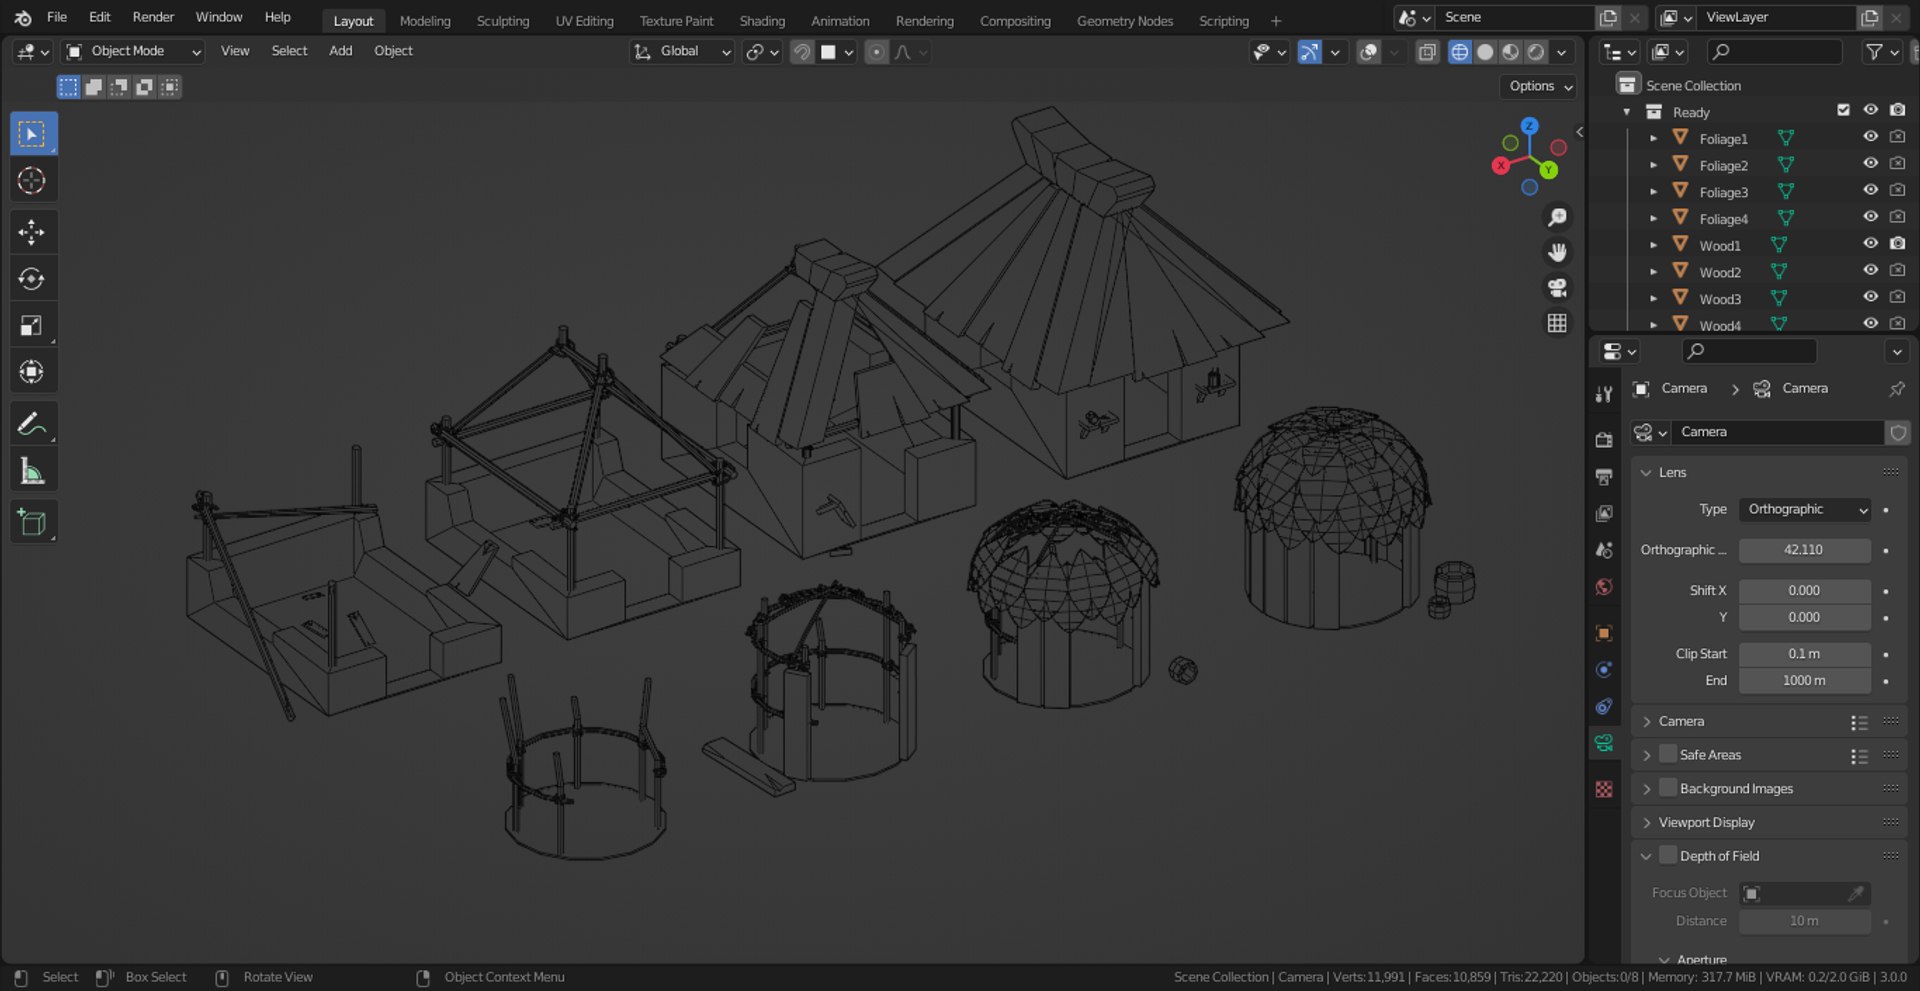
Task: Select the Transform tool
Action: tap(32, 372)
